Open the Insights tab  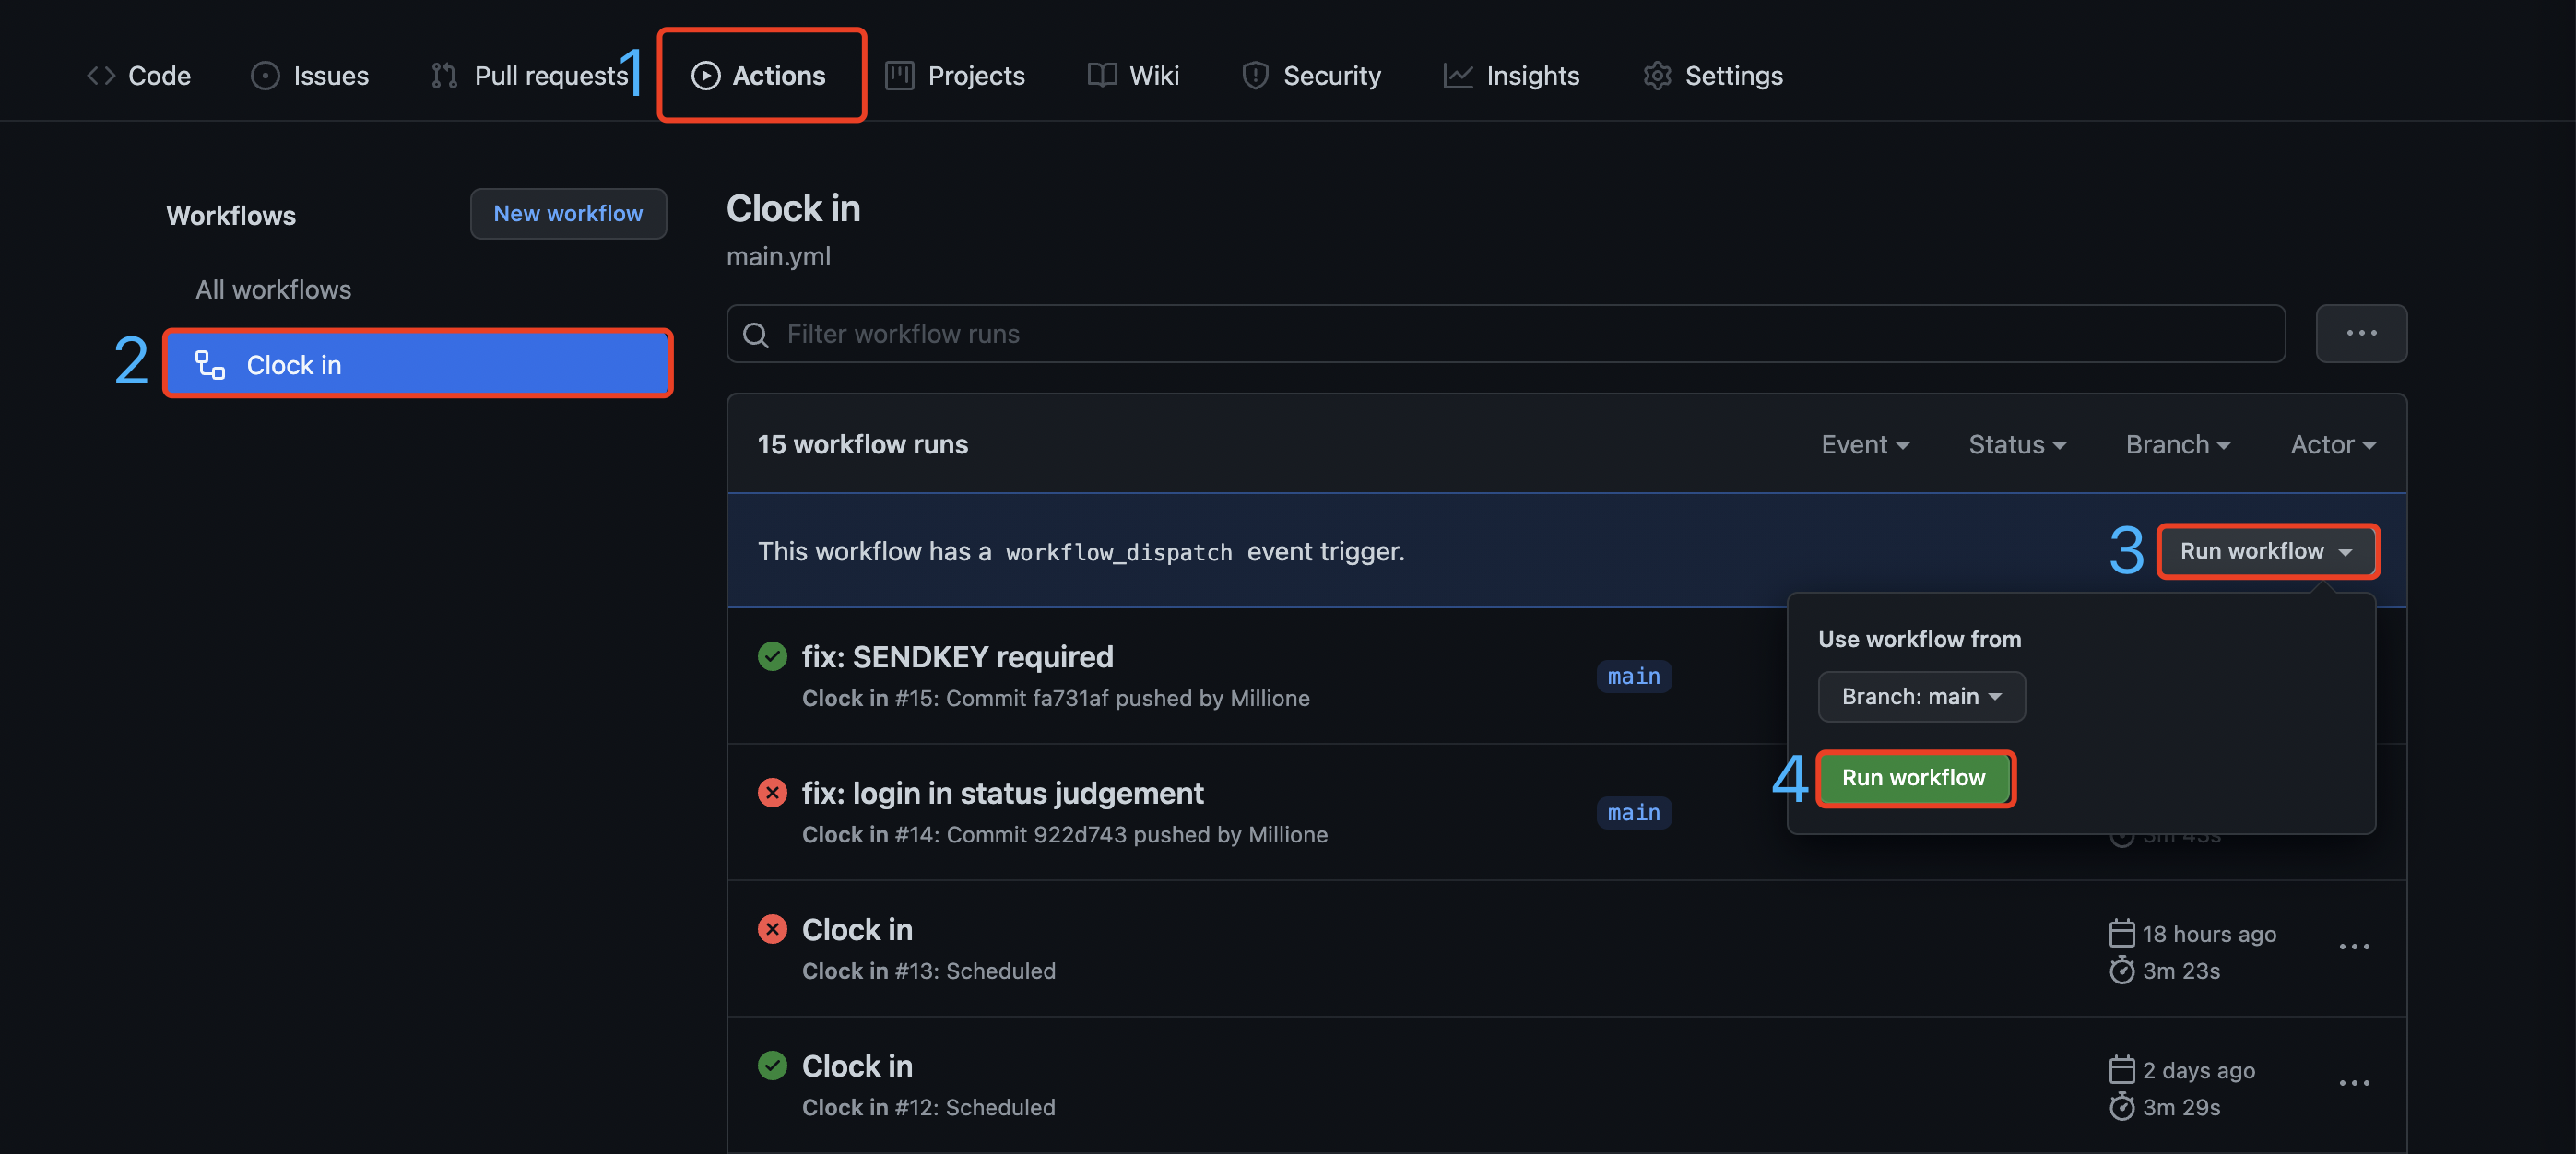pyautogui.click(x=1511, y=76)
